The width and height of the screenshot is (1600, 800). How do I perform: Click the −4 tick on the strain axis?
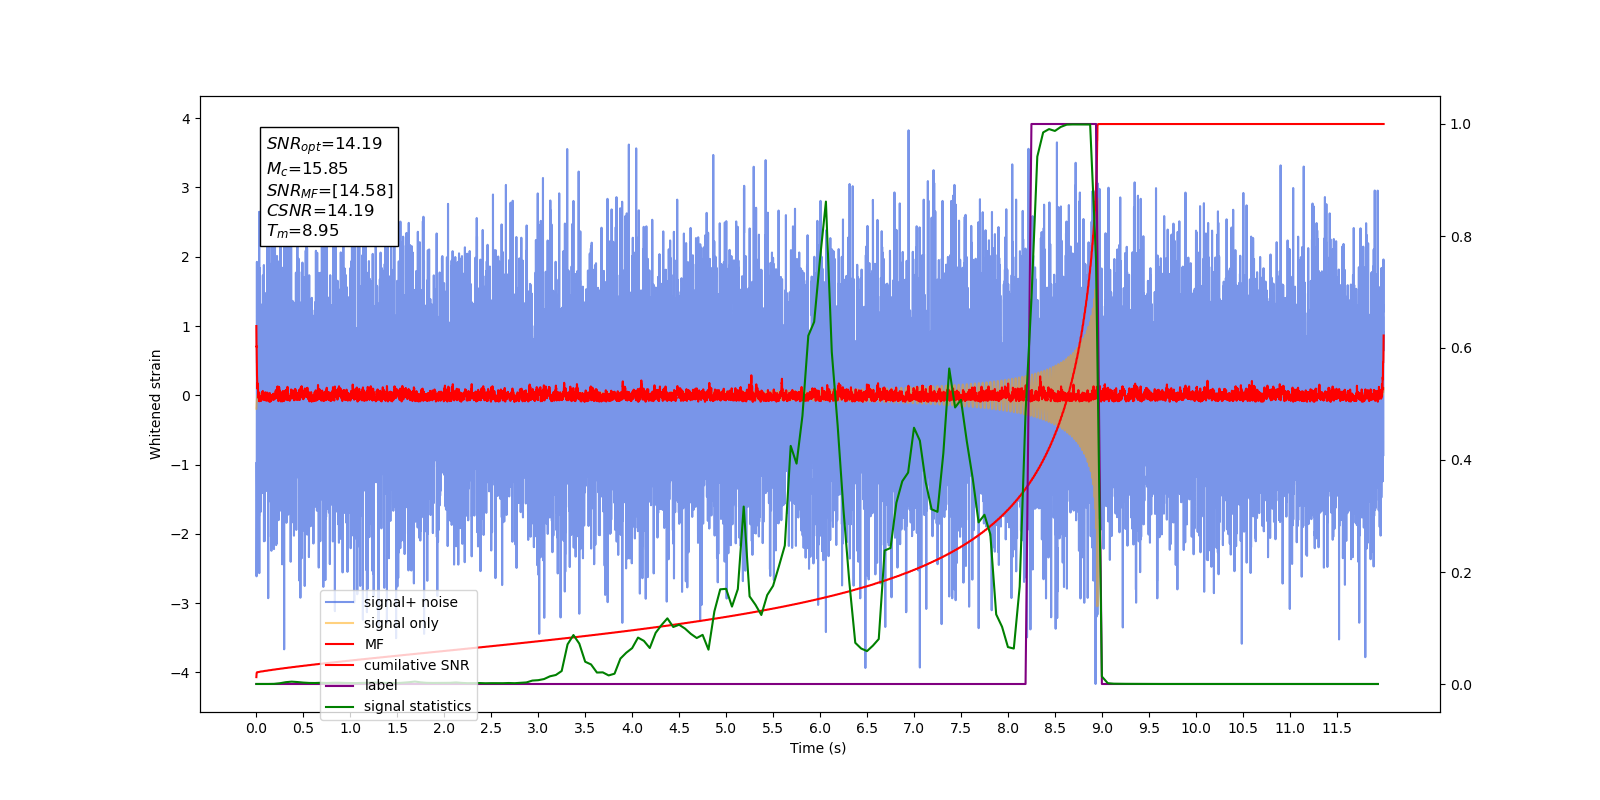[x=181, y=673]
